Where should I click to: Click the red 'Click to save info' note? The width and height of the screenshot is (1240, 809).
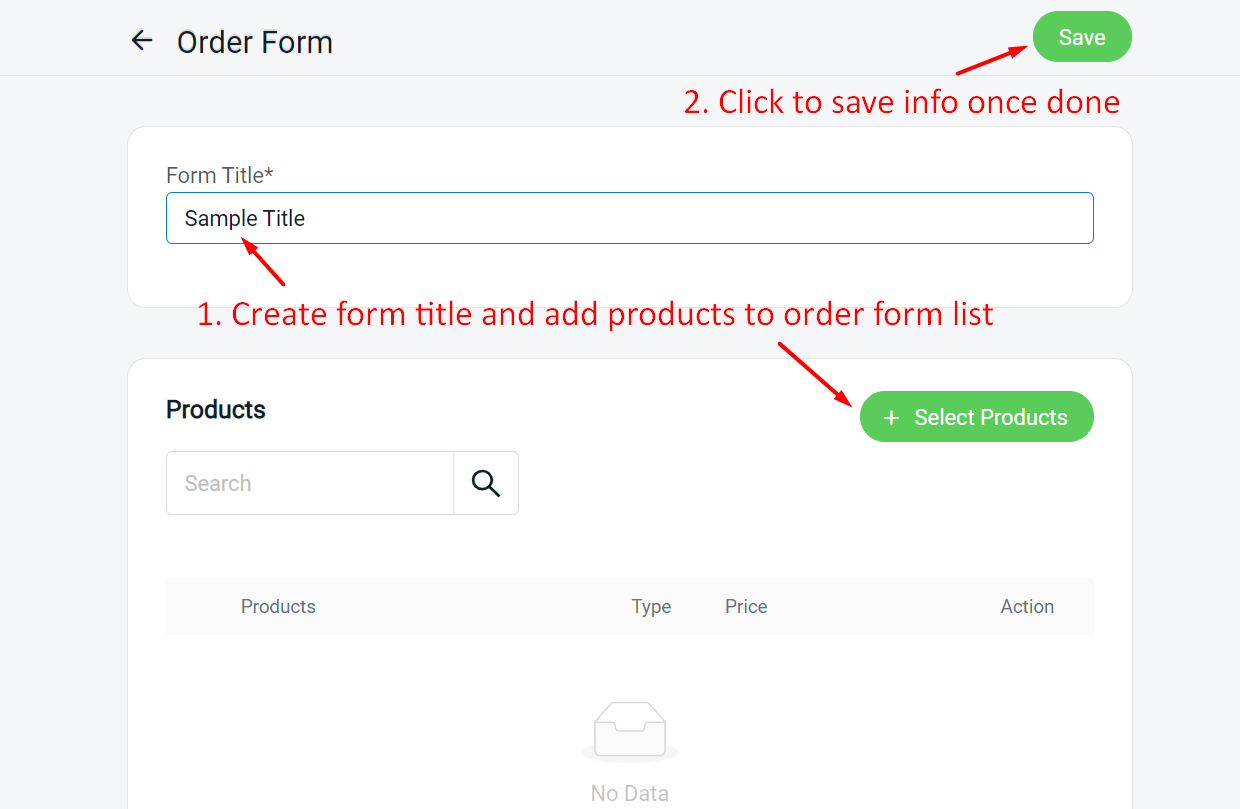pyautogui.click(x=901, y=102)
